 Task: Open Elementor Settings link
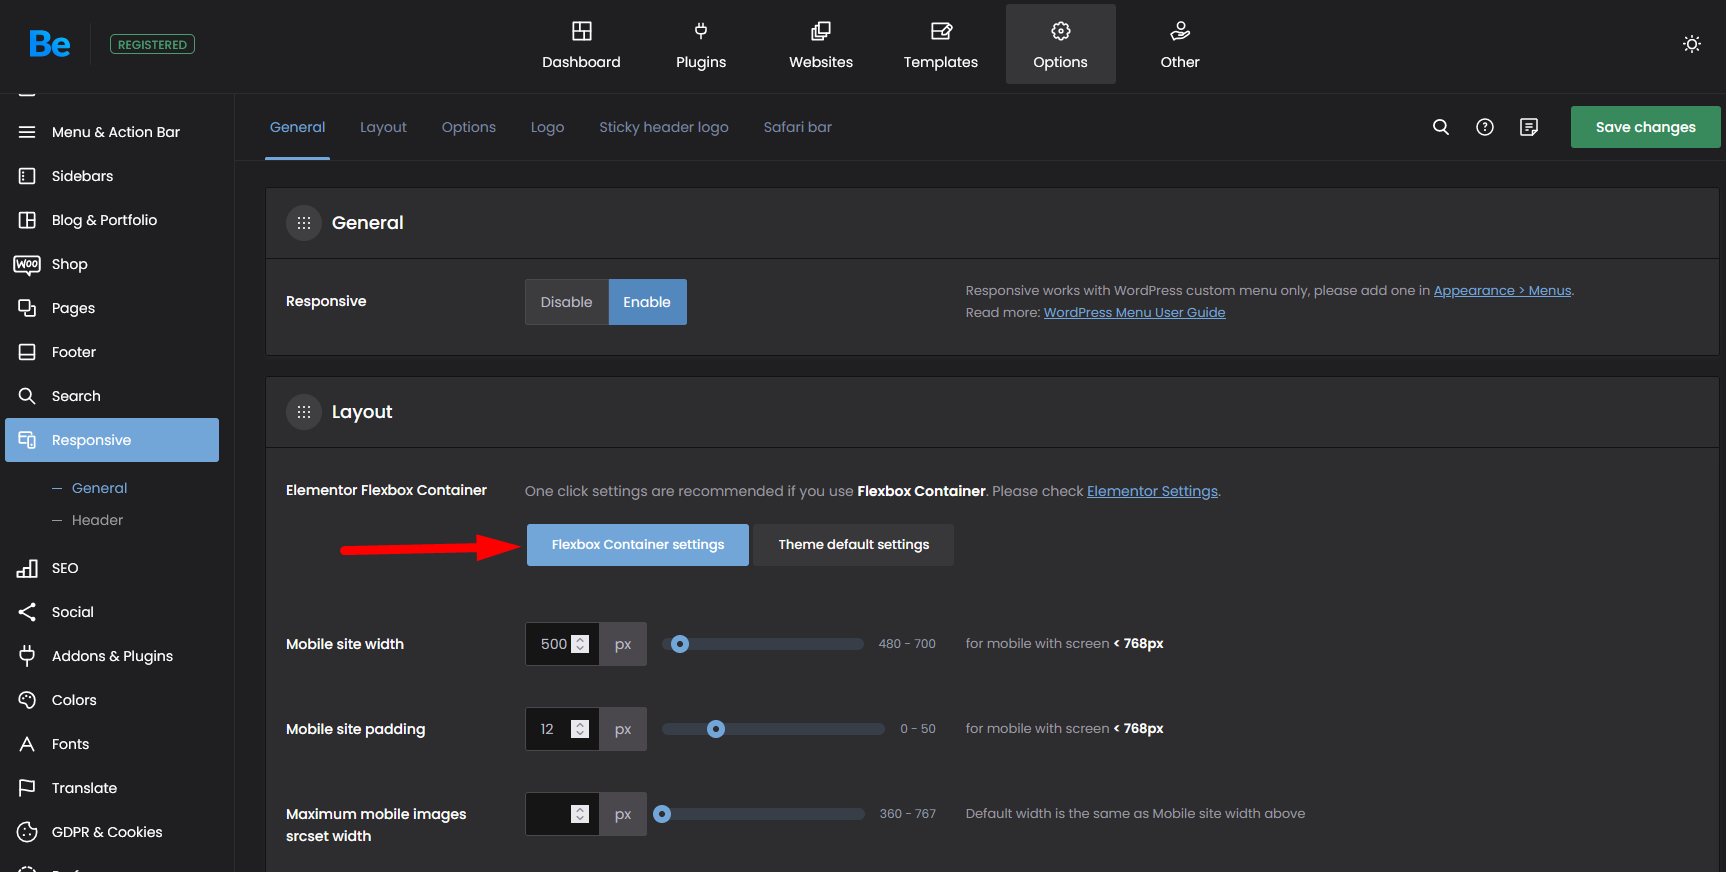(x=1152, y=491)
